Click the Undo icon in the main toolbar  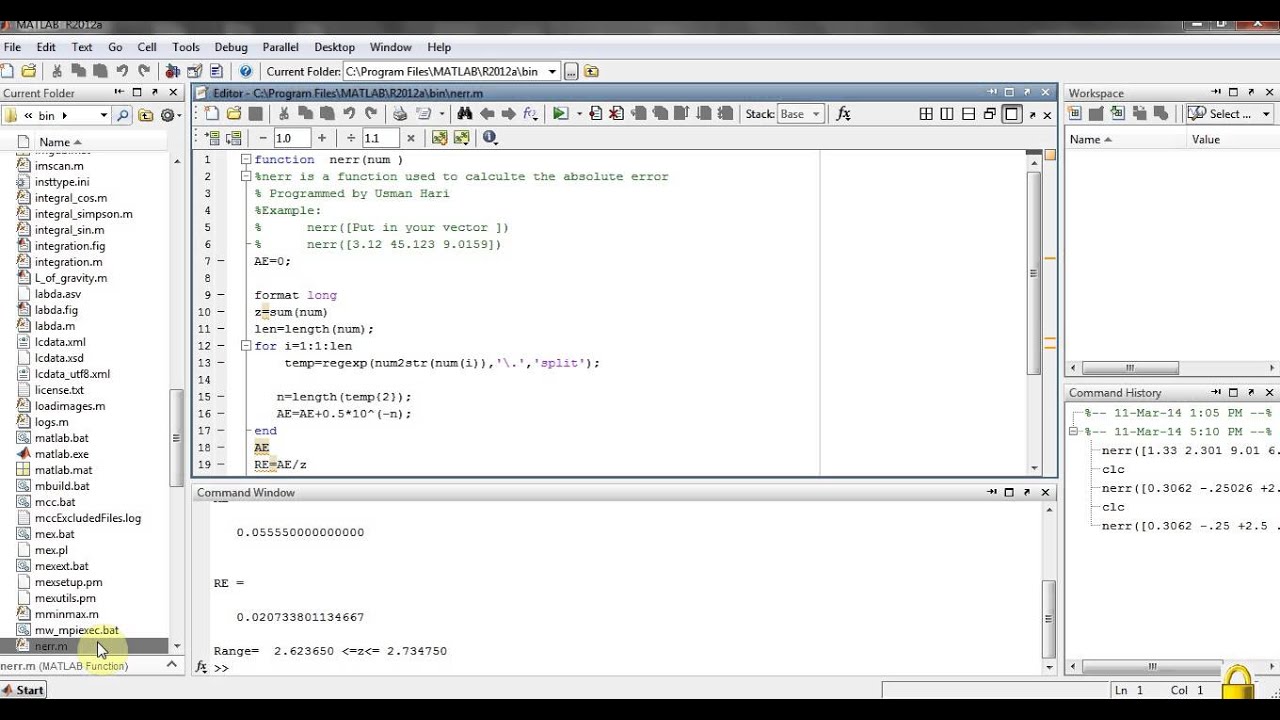pos(122,71)
